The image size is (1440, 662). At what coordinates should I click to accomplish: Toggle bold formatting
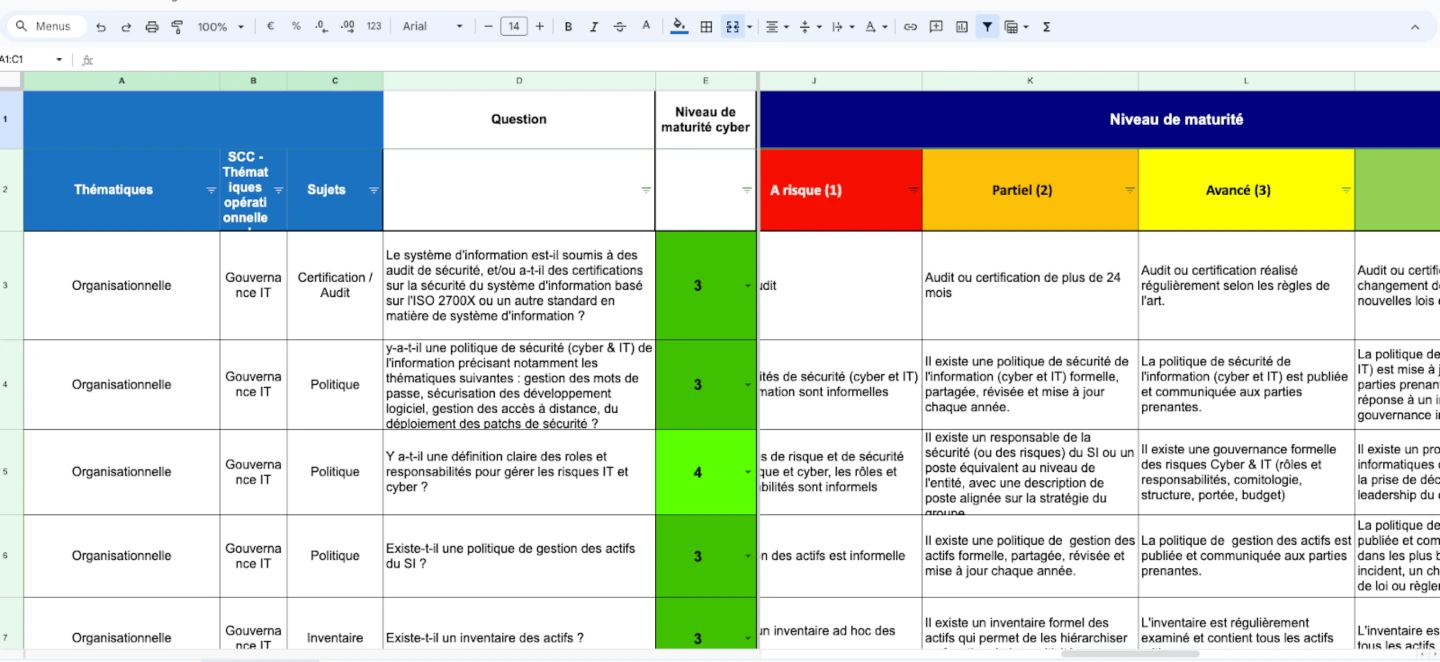tap(568, 27)
